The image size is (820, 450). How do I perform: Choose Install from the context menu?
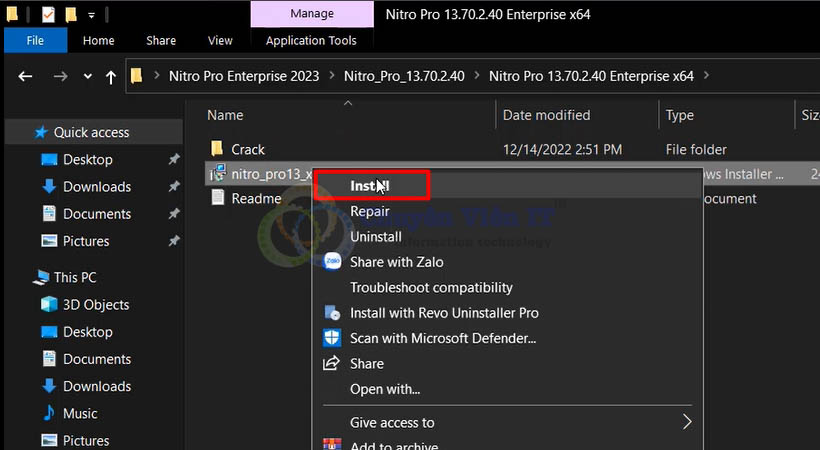(x=369, y=186)
